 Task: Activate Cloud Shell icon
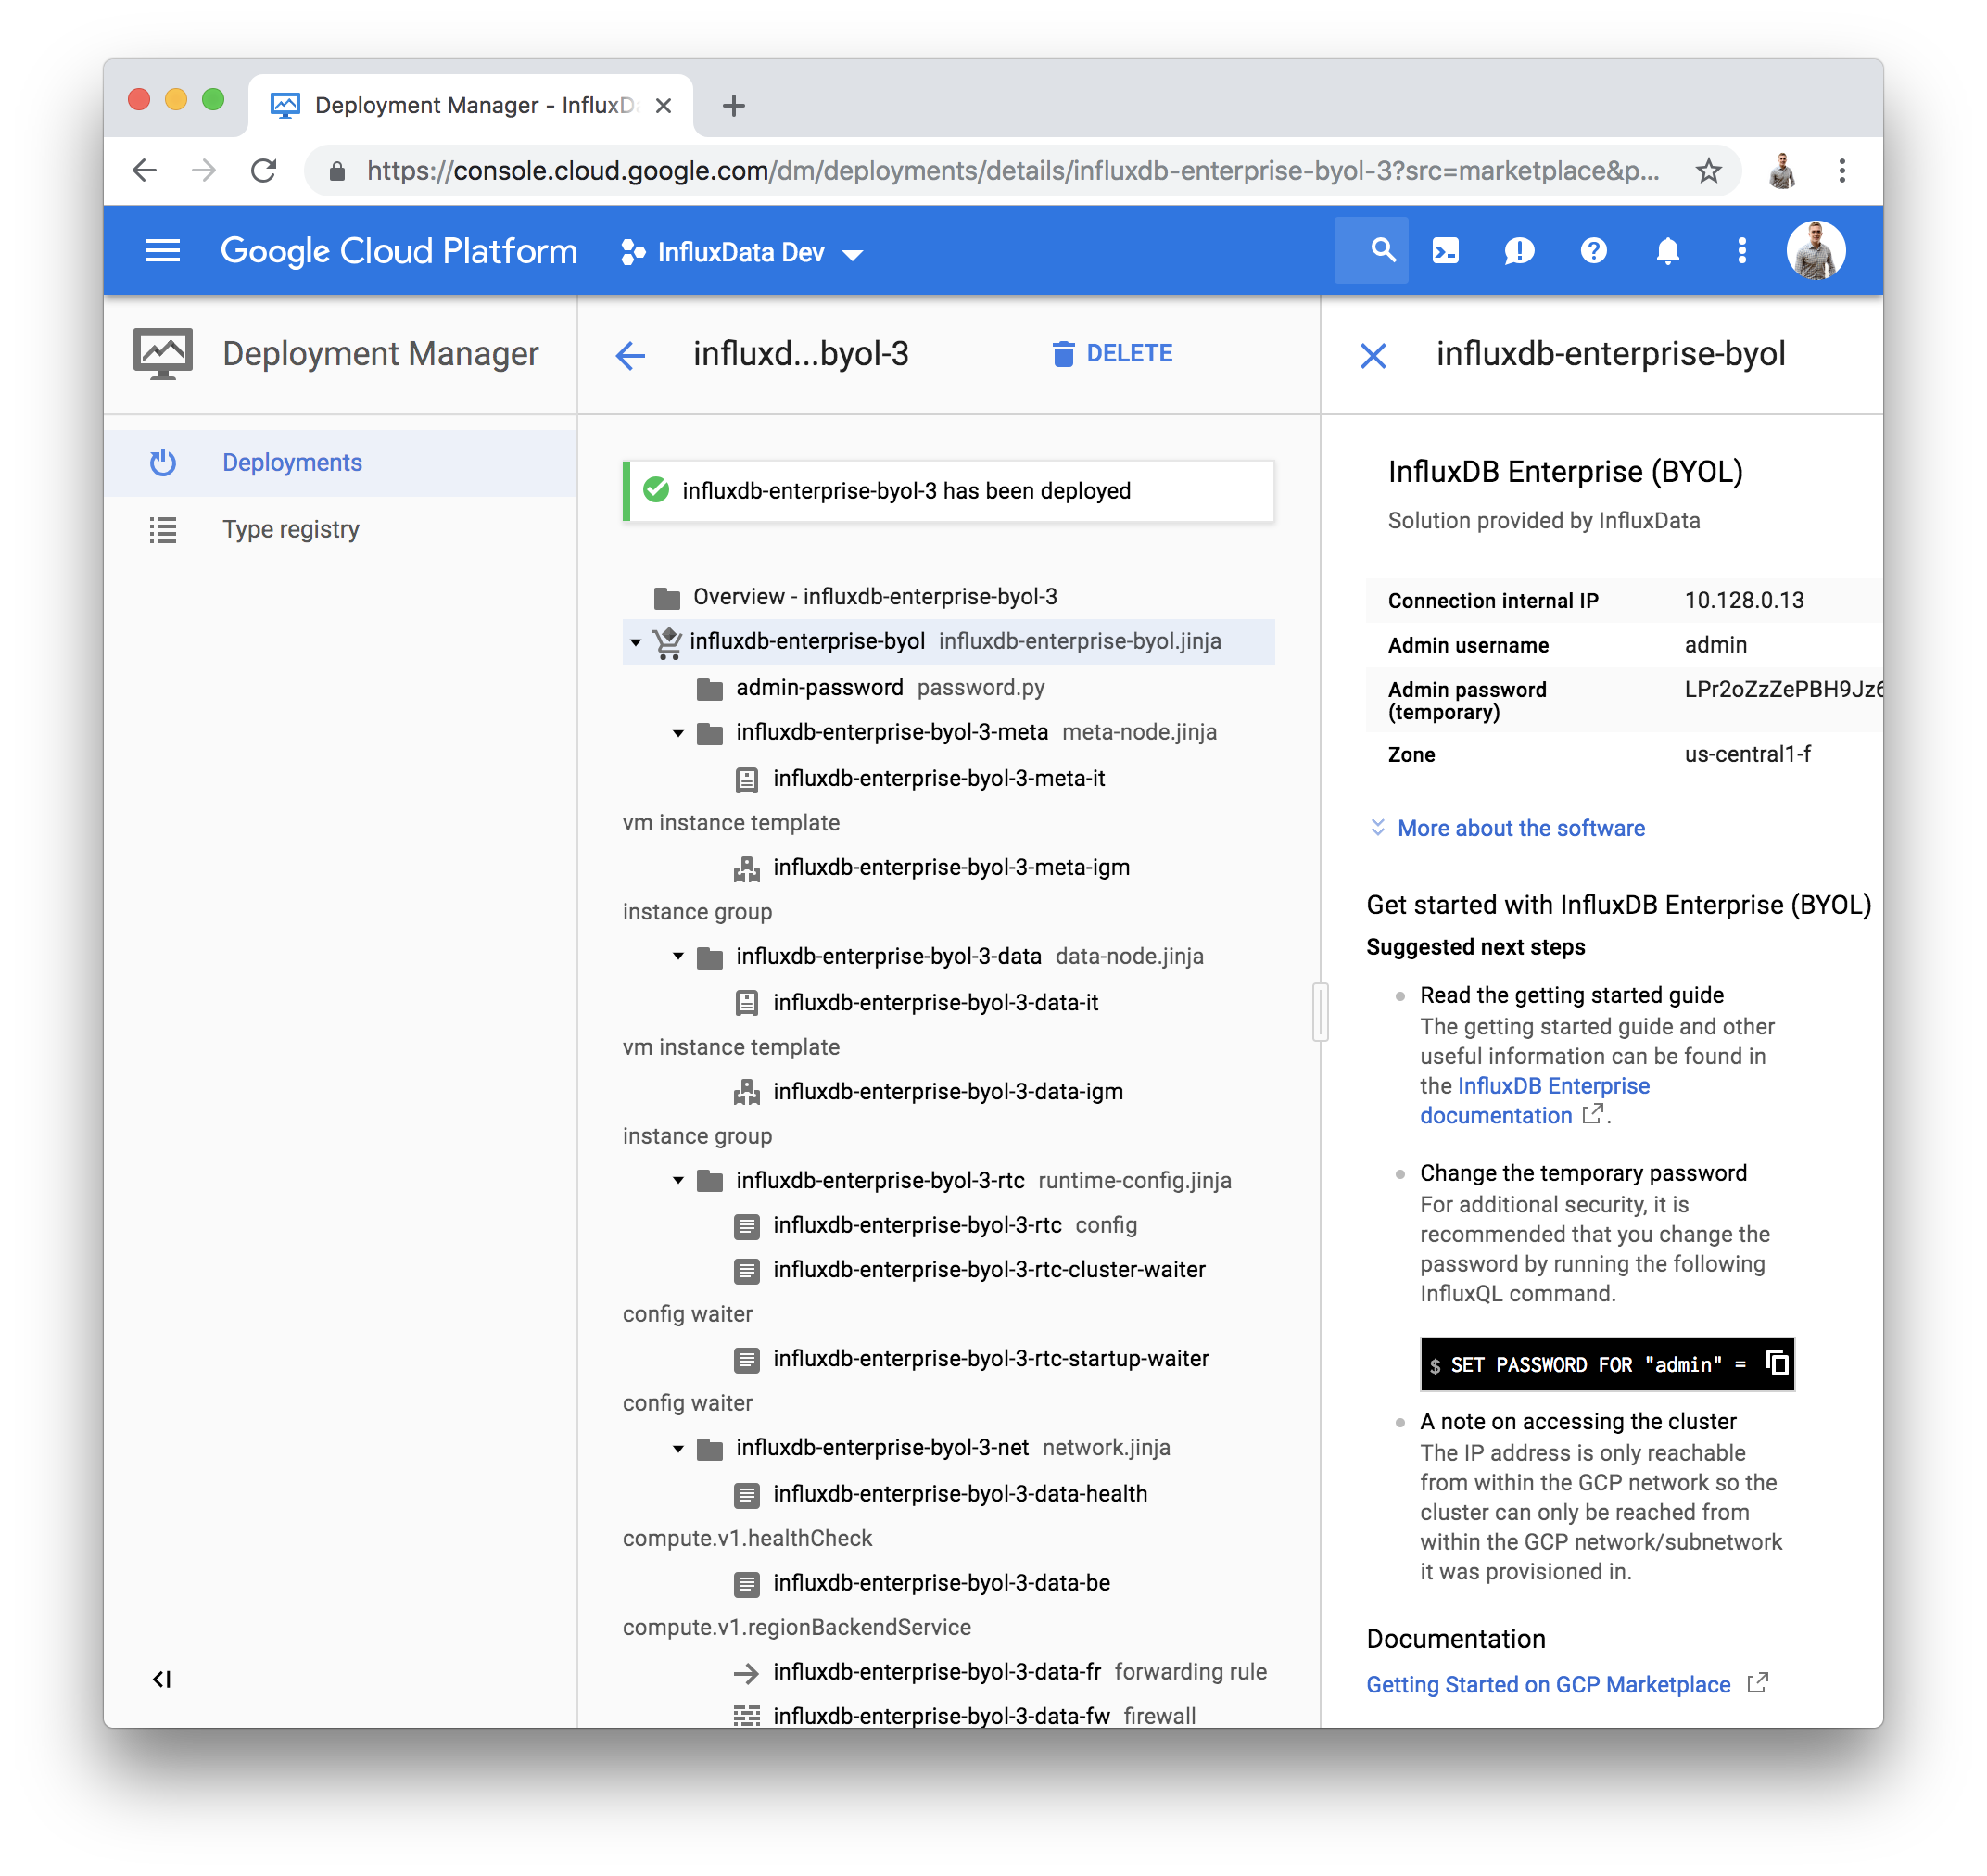coord(1445,251)
